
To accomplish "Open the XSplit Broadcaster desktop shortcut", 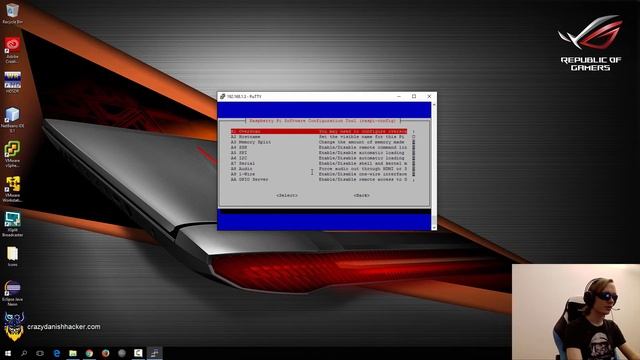I will [x=12, y=224].
